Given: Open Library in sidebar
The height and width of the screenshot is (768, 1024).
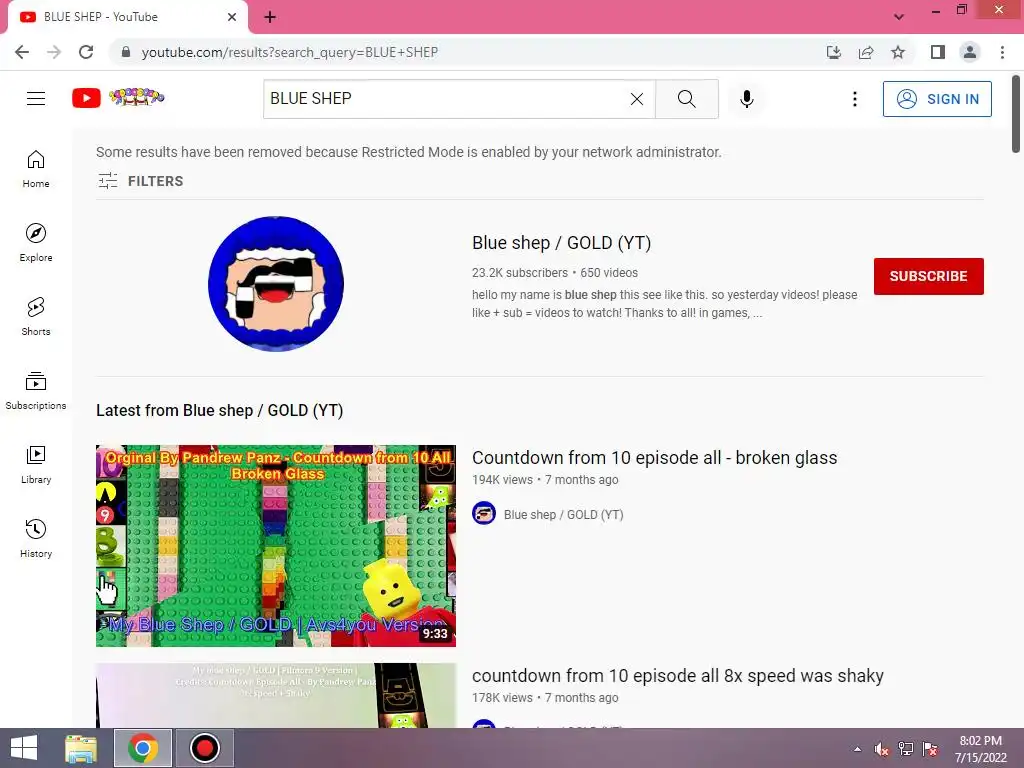Looking at the screenshot, I should 36,464.
